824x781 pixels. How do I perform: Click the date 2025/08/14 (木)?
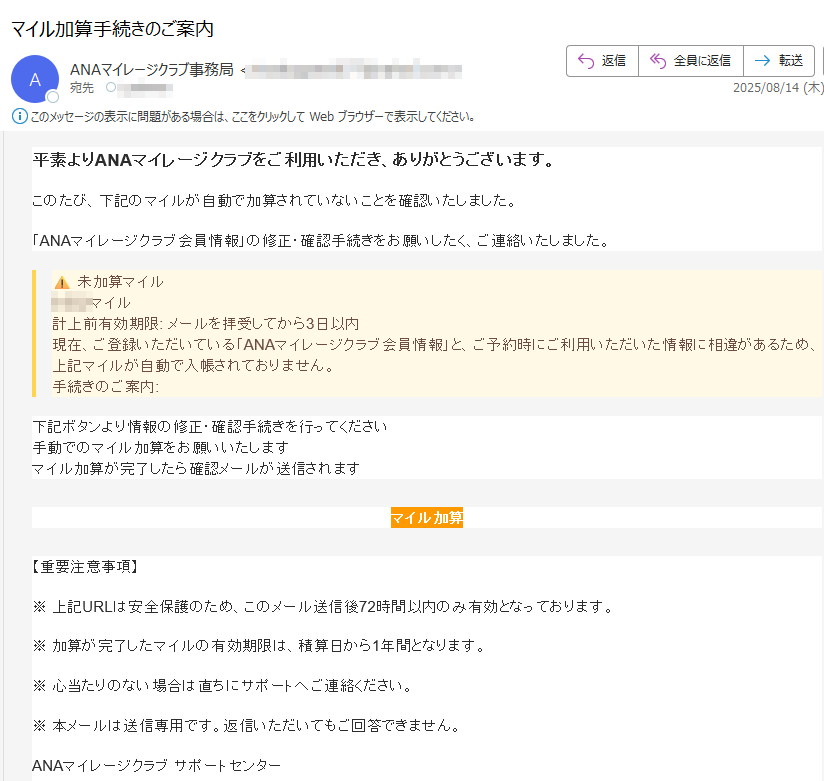778,87
